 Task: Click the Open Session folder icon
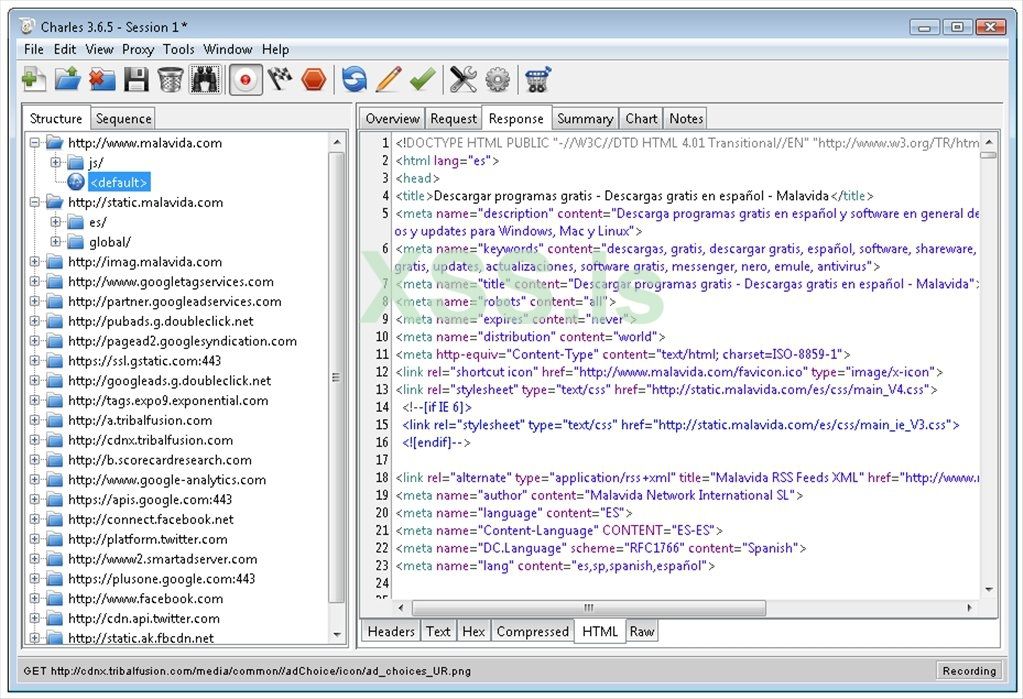pos(68,79)
